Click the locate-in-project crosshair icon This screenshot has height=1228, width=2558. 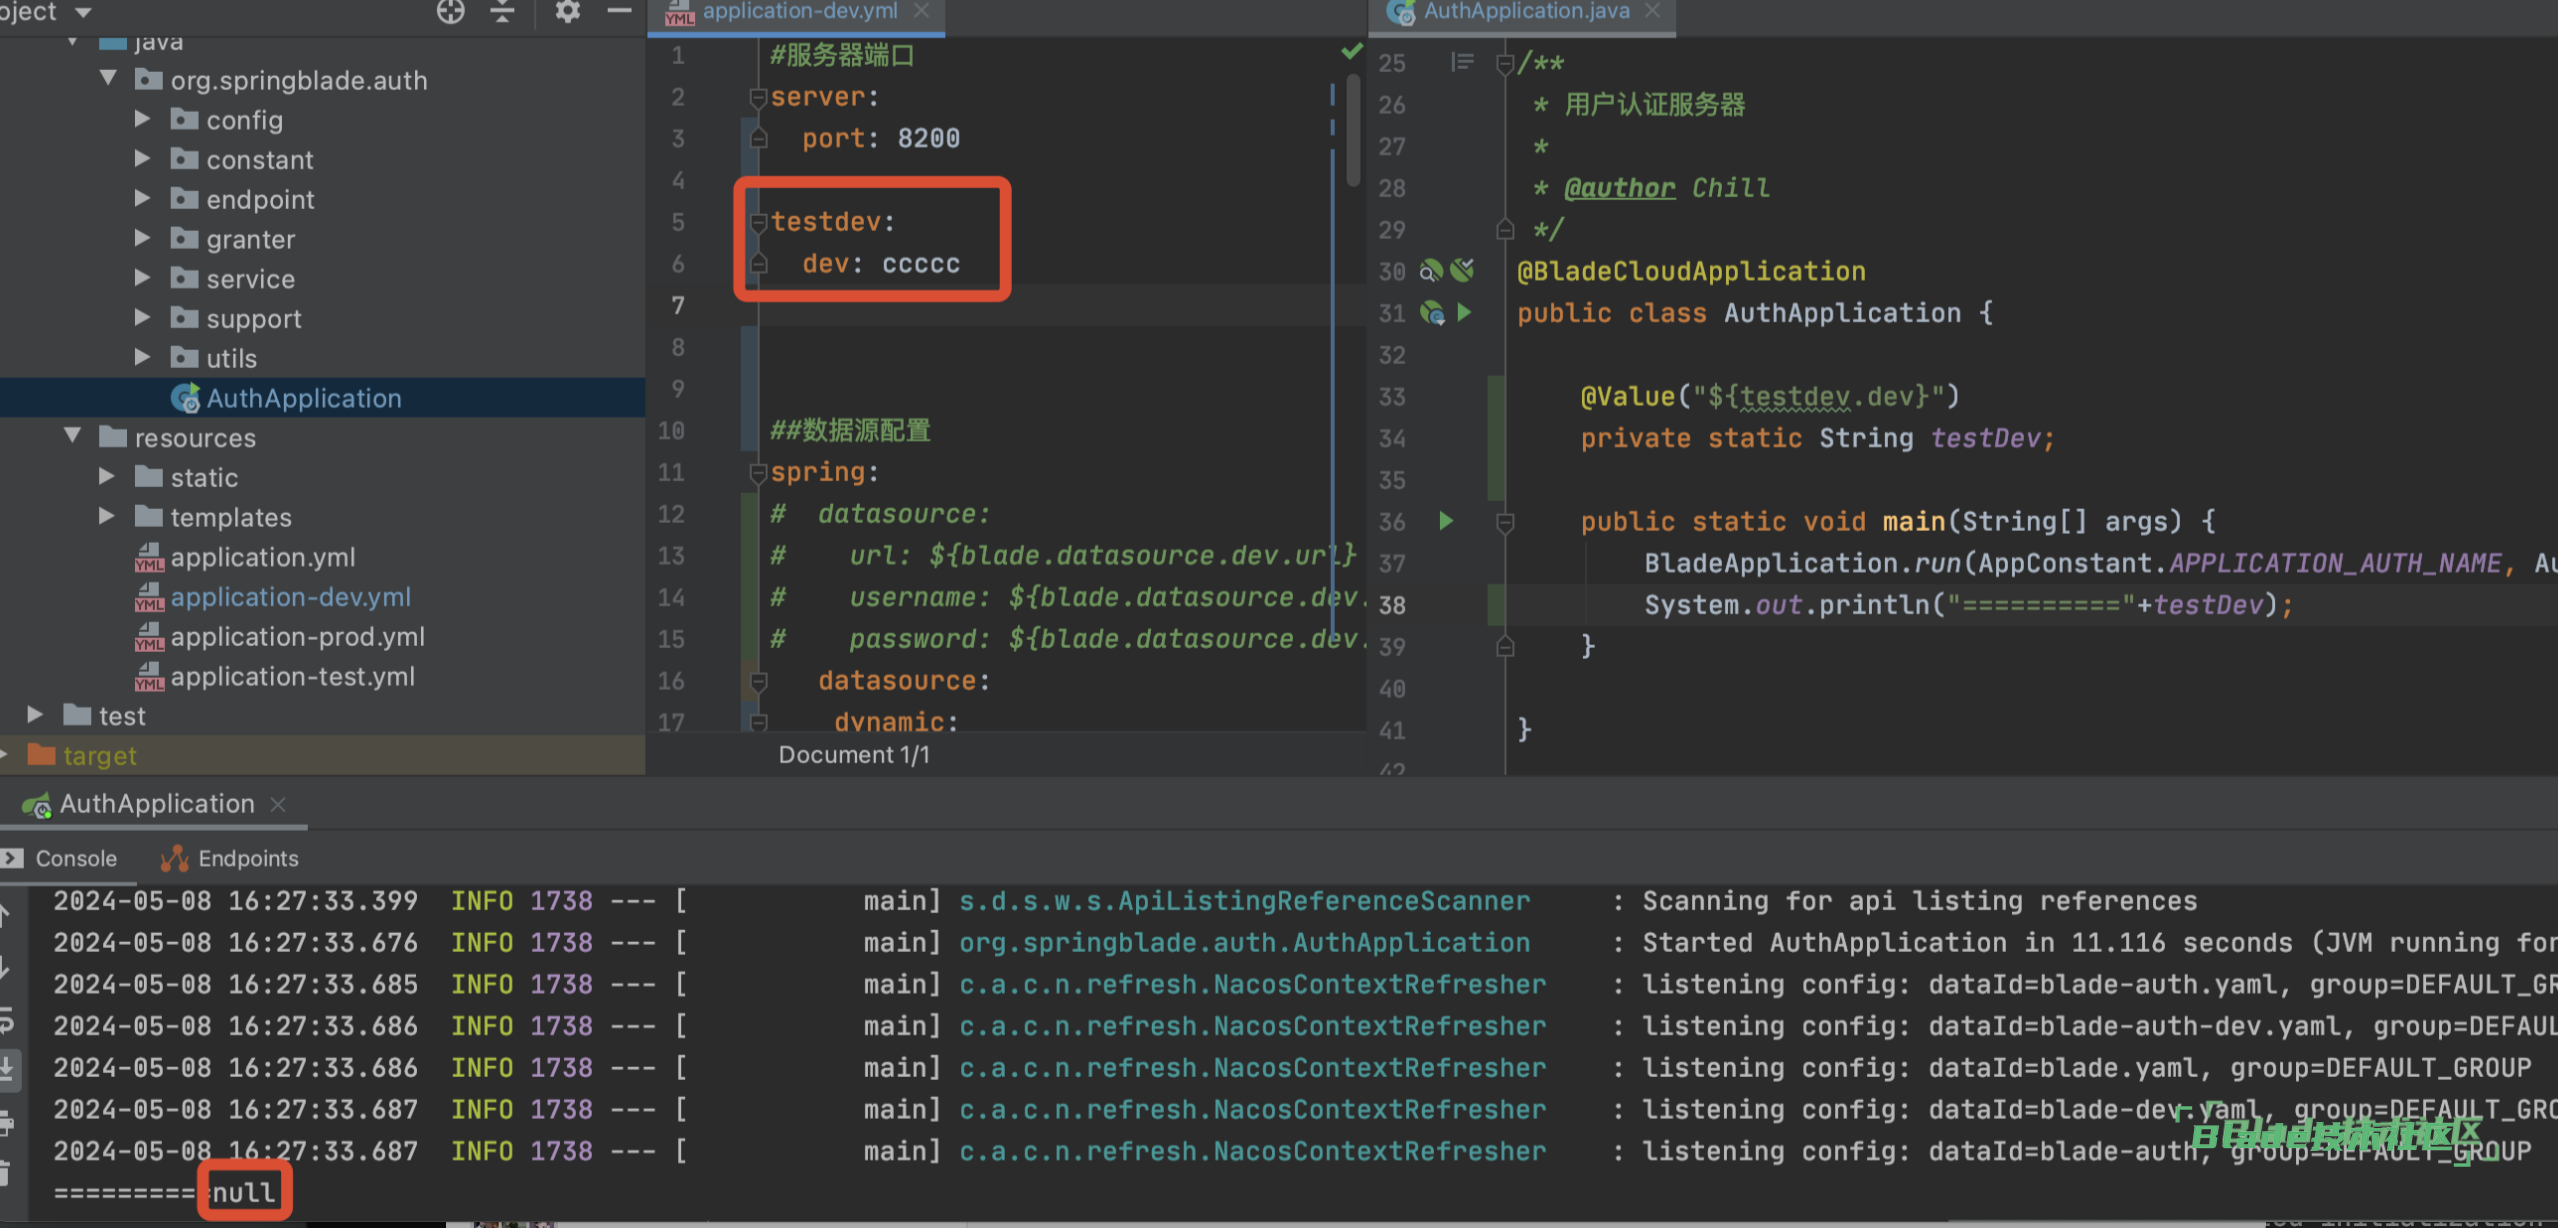point(451,12)
